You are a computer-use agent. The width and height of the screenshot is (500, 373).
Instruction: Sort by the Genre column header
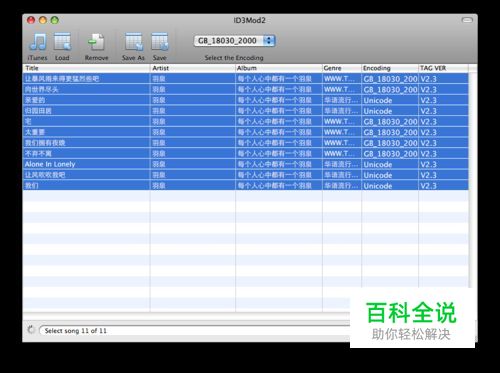point(342,68)
